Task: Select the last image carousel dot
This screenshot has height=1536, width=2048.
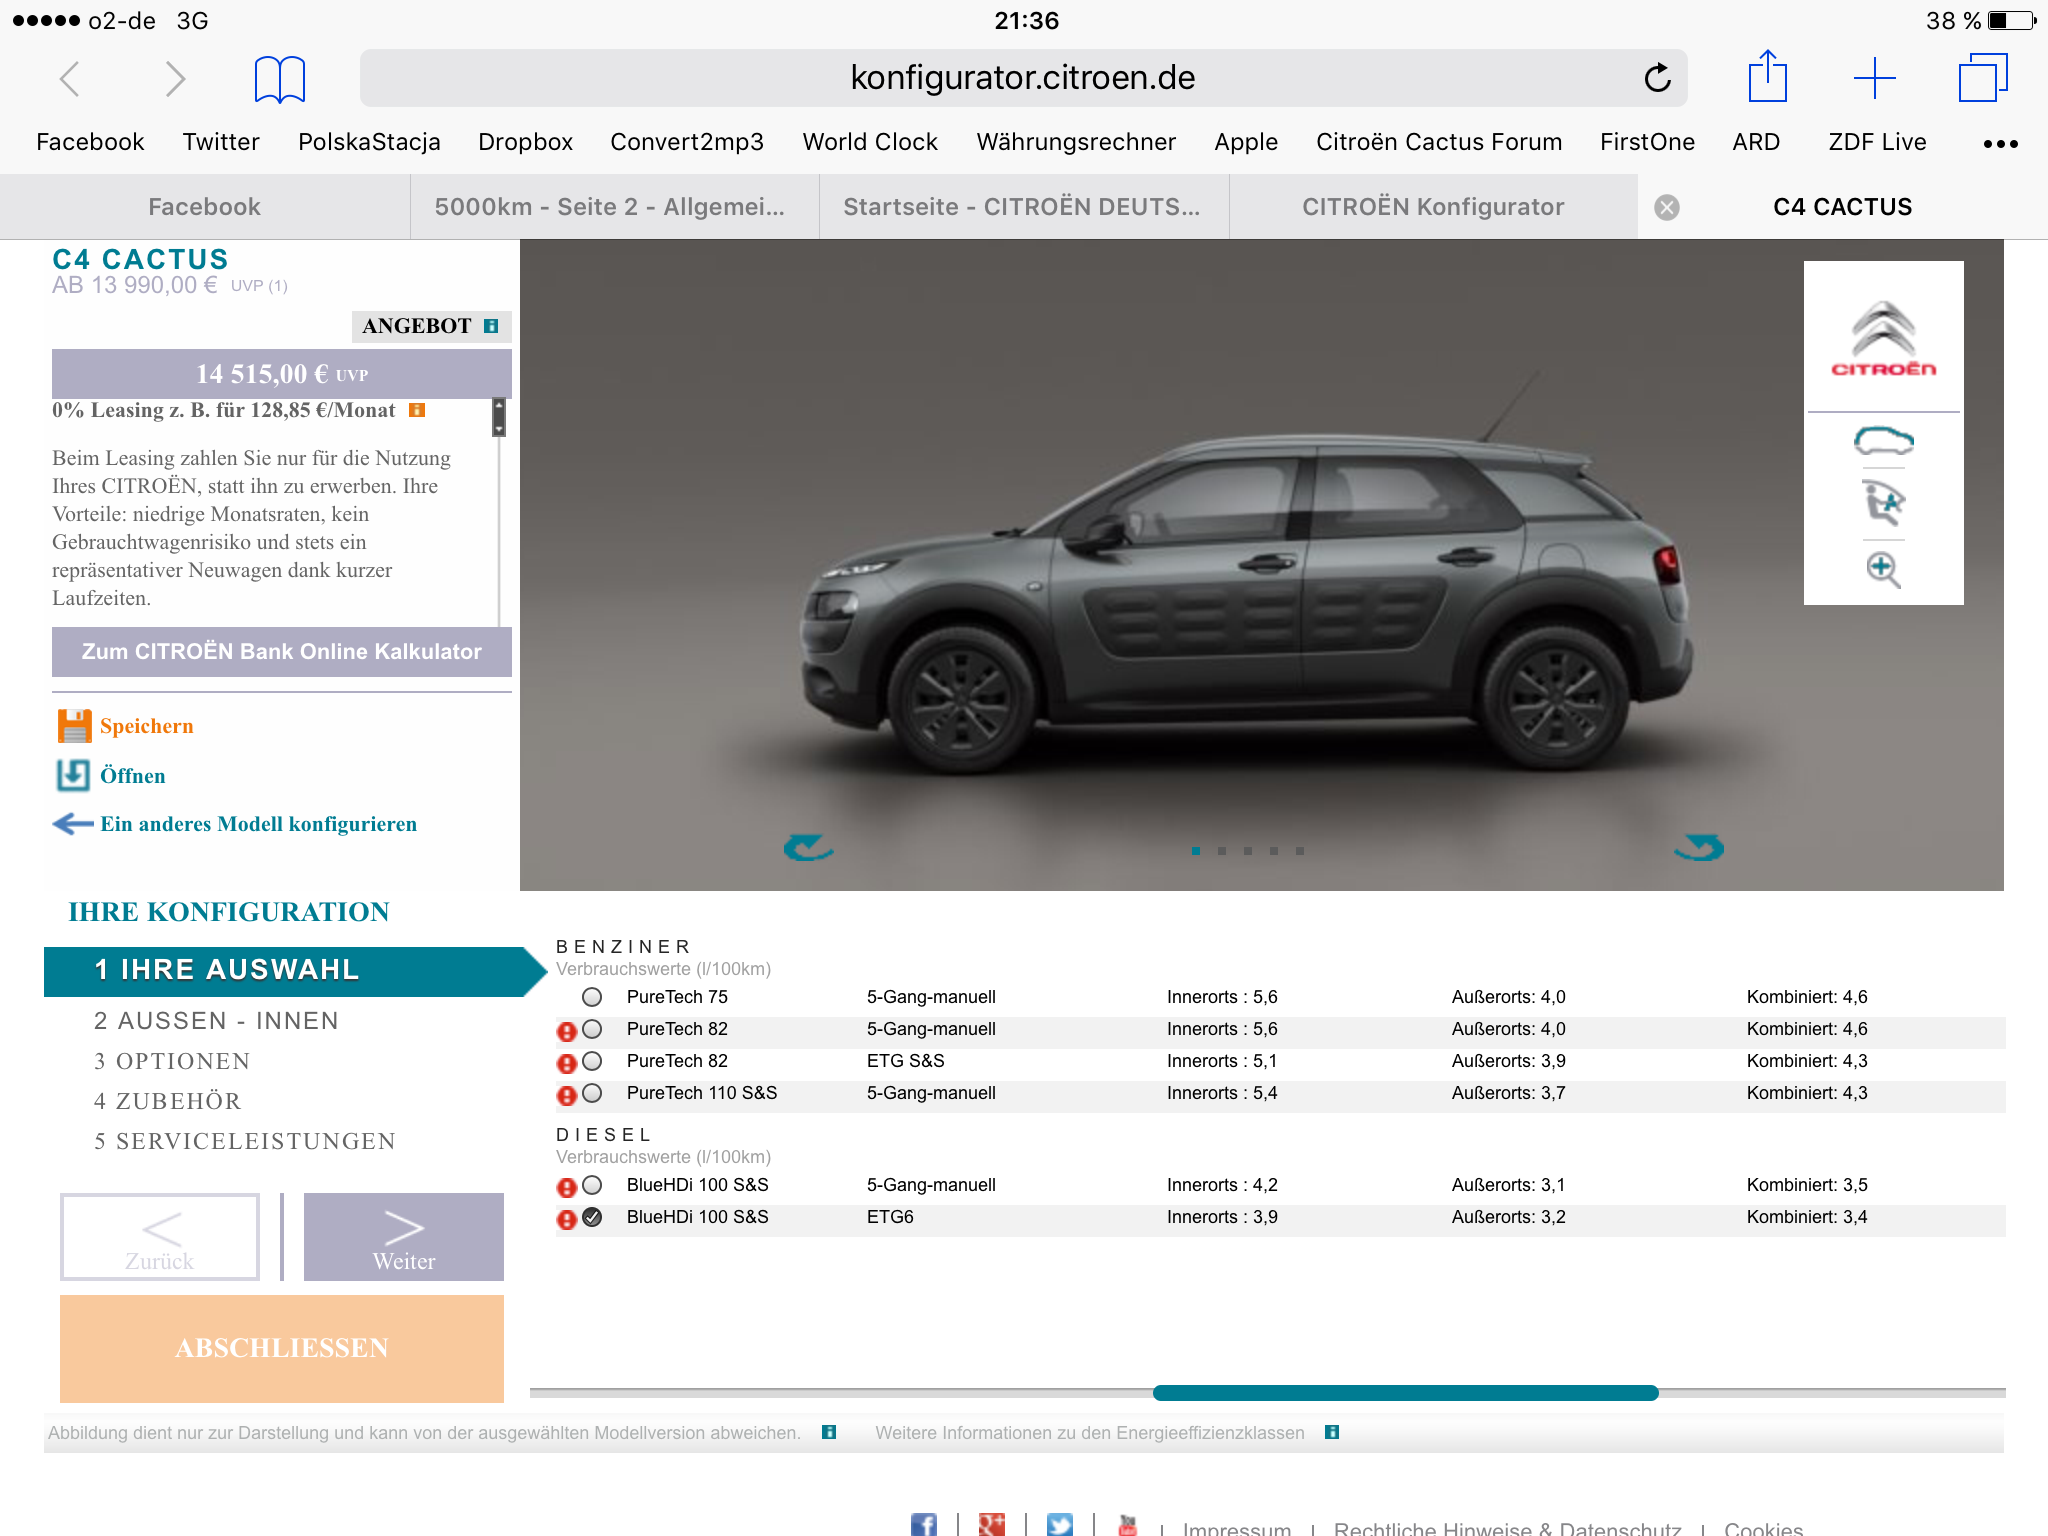Action: [x=1300, y=851]
